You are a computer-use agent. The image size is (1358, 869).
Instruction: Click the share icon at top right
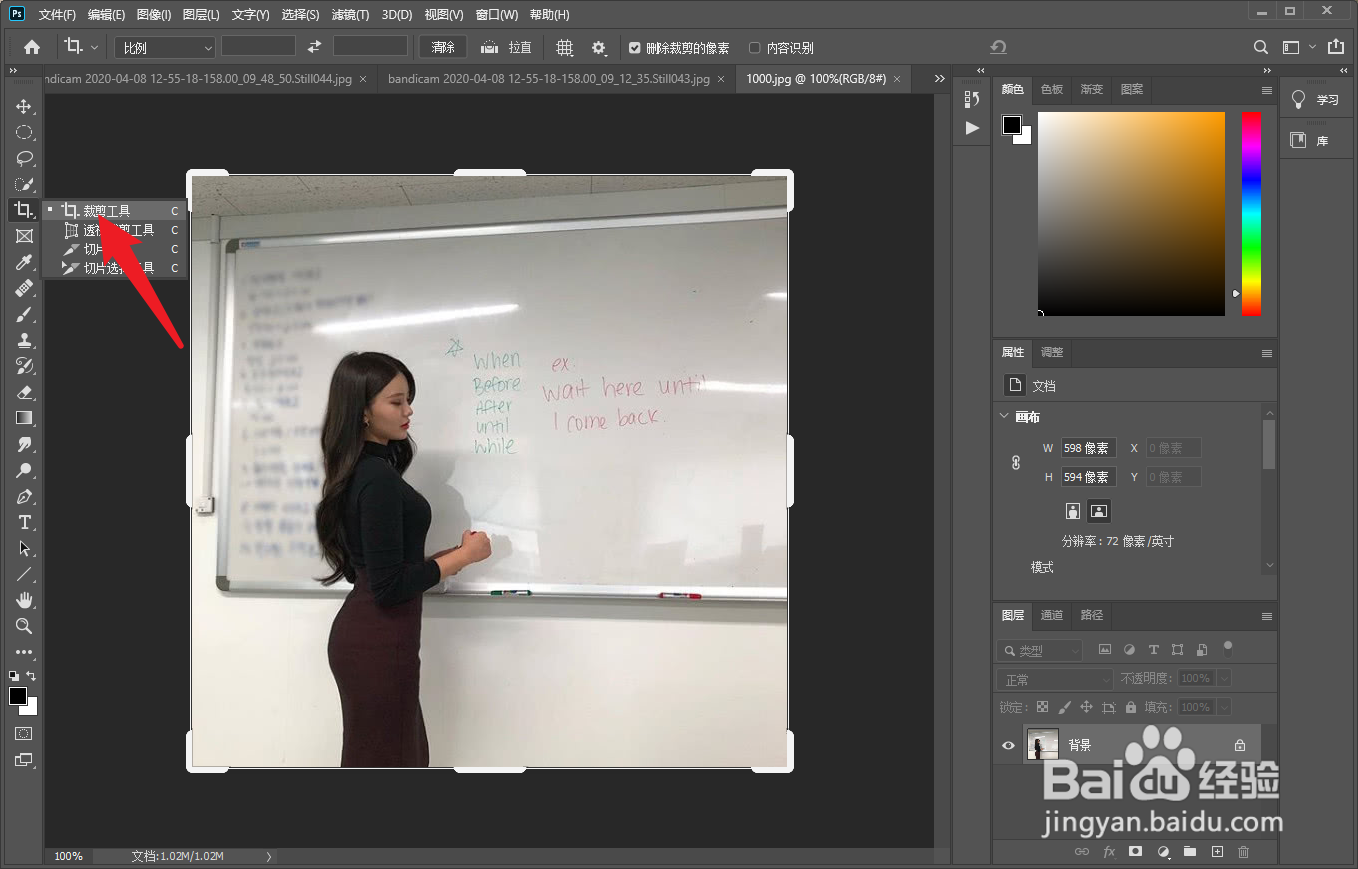pos(1336,47)
